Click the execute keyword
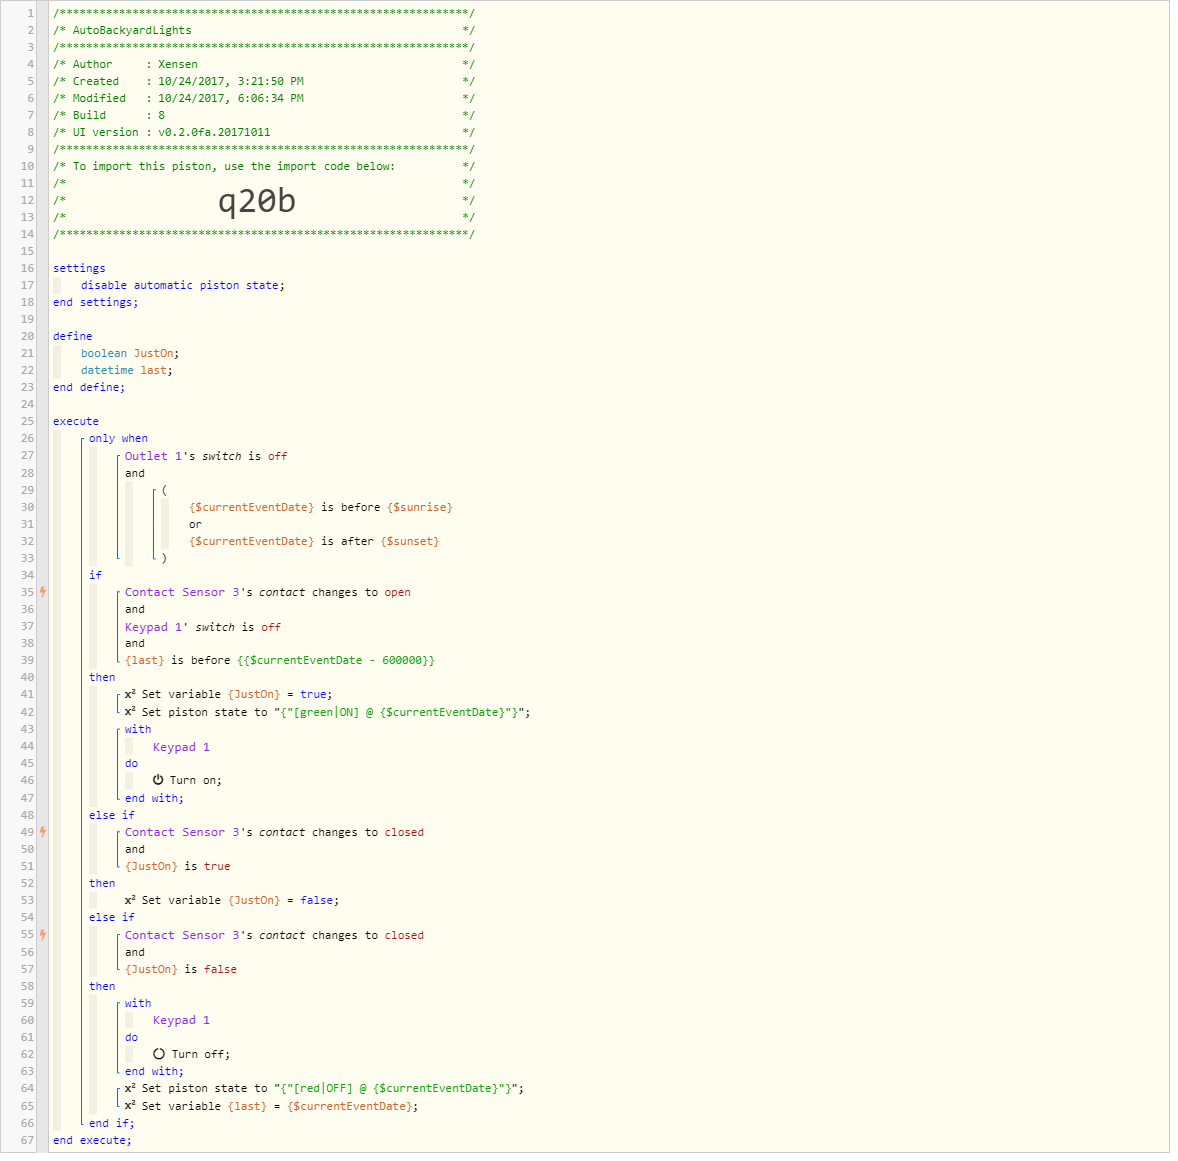The image size is (1178, 1161). click(76, 422)
